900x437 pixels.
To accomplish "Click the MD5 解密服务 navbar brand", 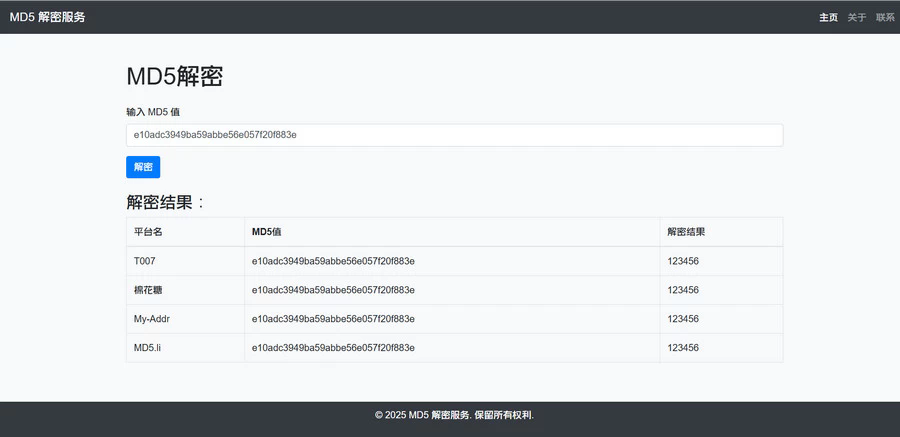I will coord(47,17).
